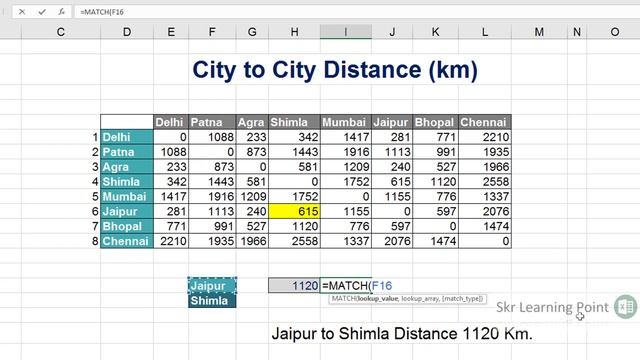Select column L header
The height and width of the screenshot is (360, 640).
tap(484, 32)
